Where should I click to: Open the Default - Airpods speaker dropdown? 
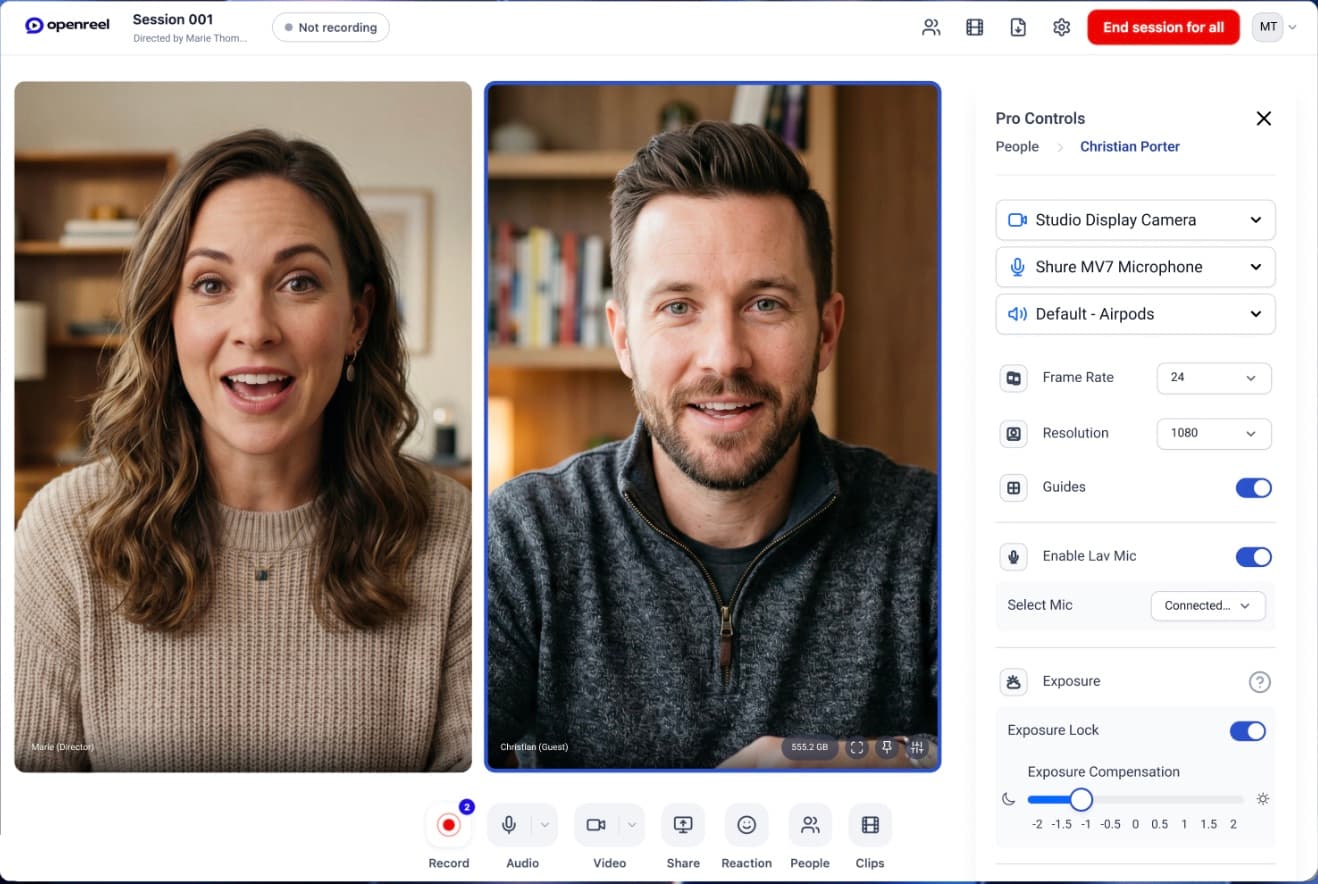coord(1135,314)
